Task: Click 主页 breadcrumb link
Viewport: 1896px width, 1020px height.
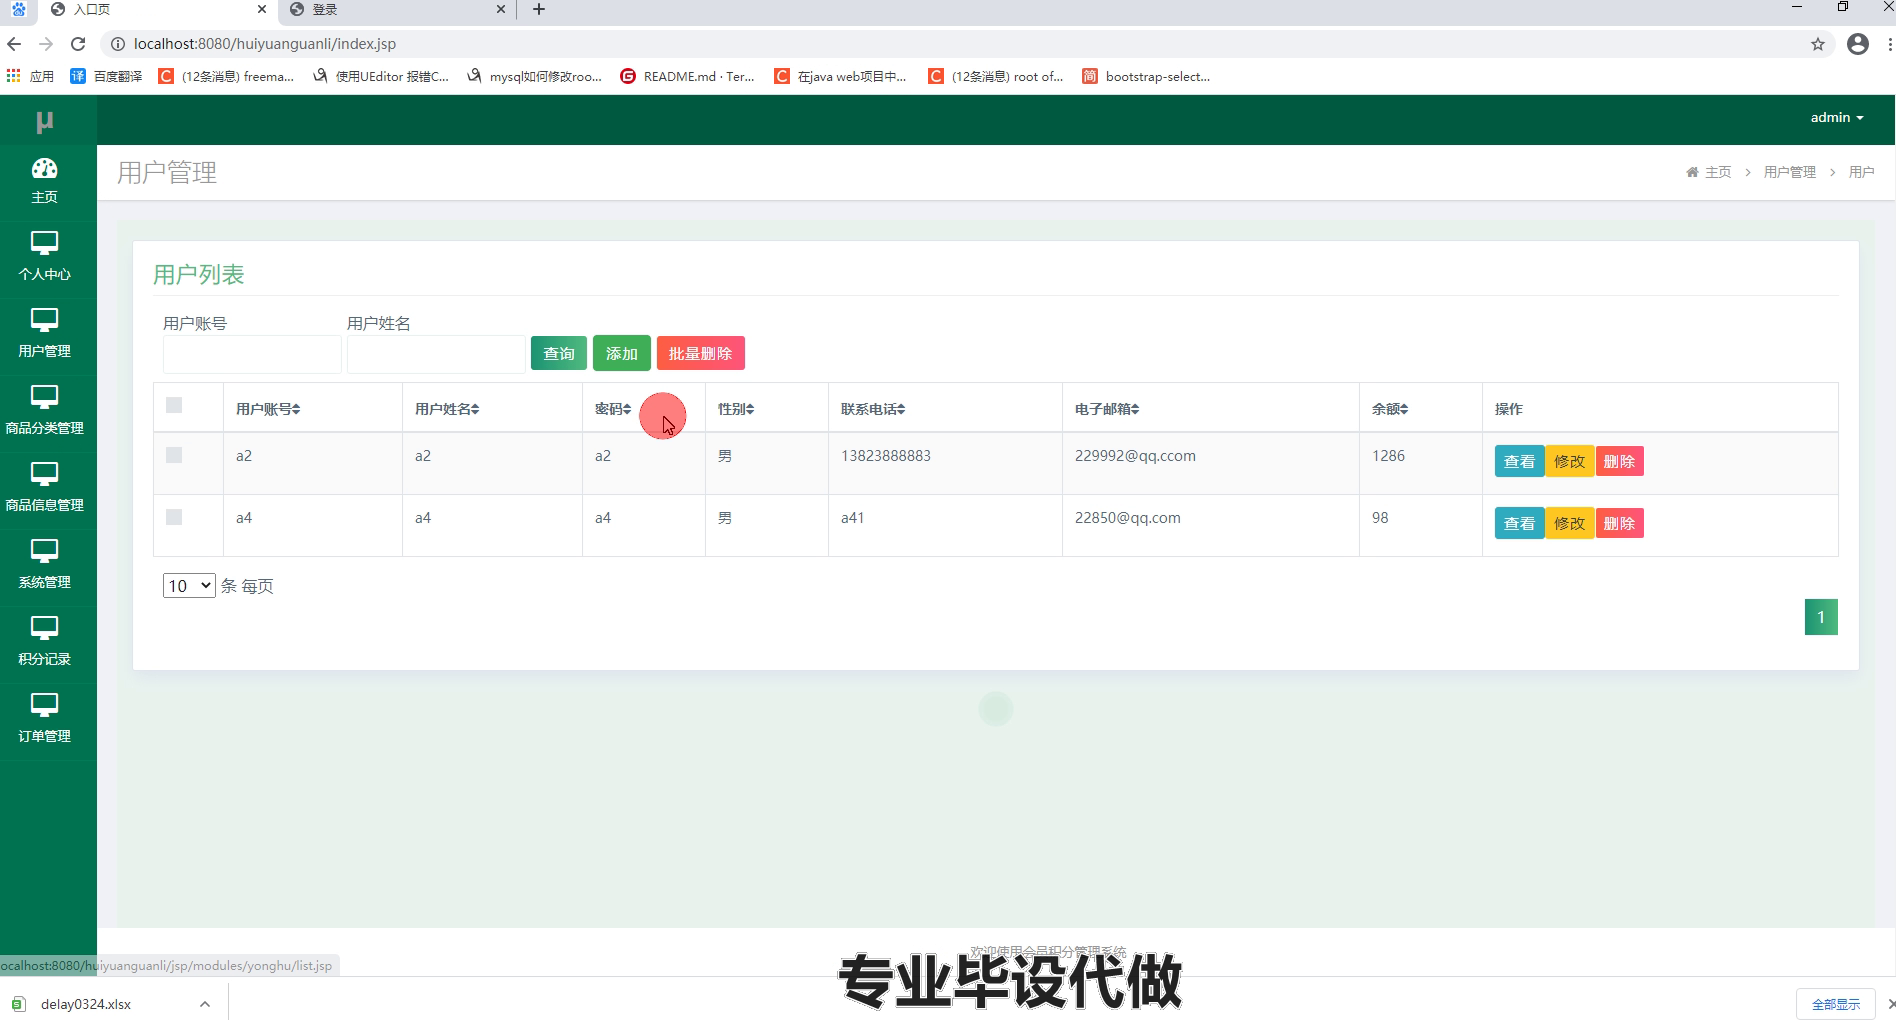Action: coord(1718,172)
